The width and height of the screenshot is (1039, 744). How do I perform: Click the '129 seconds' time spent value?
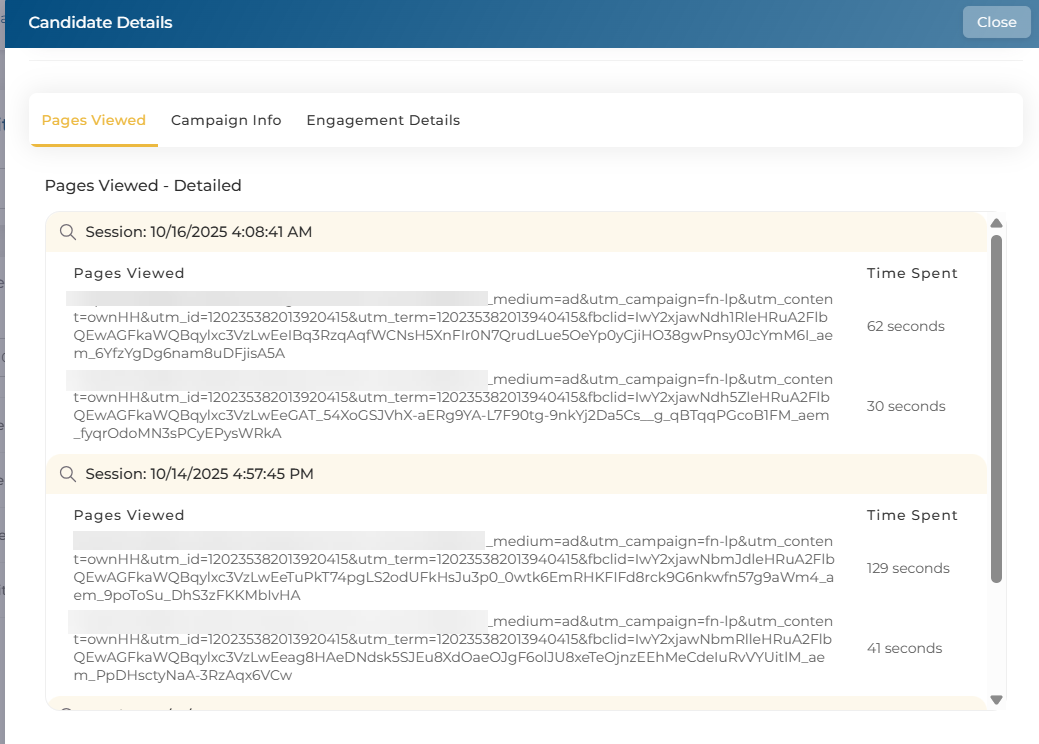[x=908, y=568]
